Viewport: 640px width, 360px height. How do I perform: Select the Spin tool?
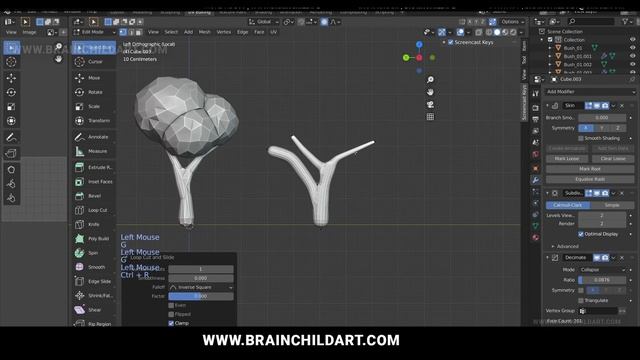point(94,253)
